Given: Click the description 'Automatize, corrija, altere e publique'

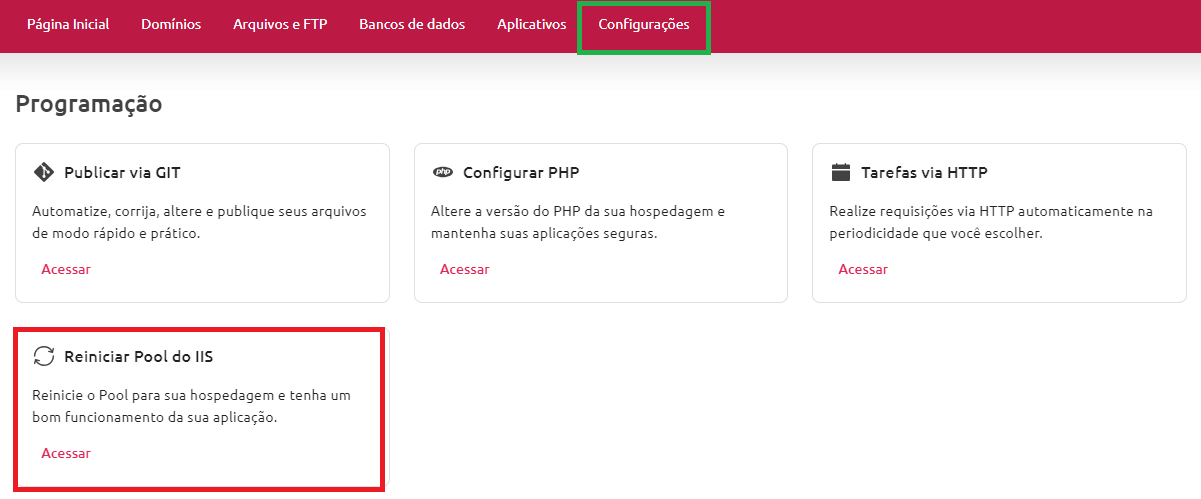Looking at the screenshot, I should (x=199, y=222).
